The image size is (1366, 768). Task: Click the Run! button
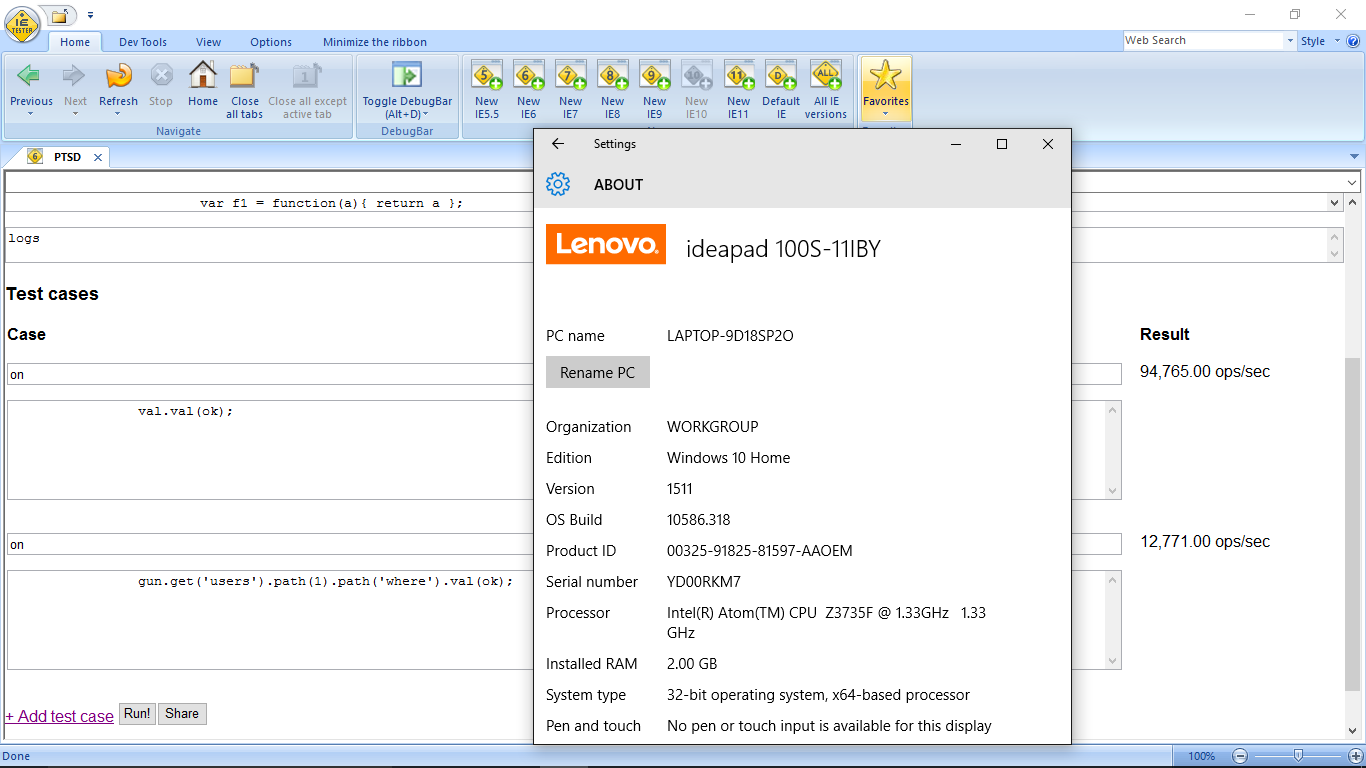click(137, 714)
